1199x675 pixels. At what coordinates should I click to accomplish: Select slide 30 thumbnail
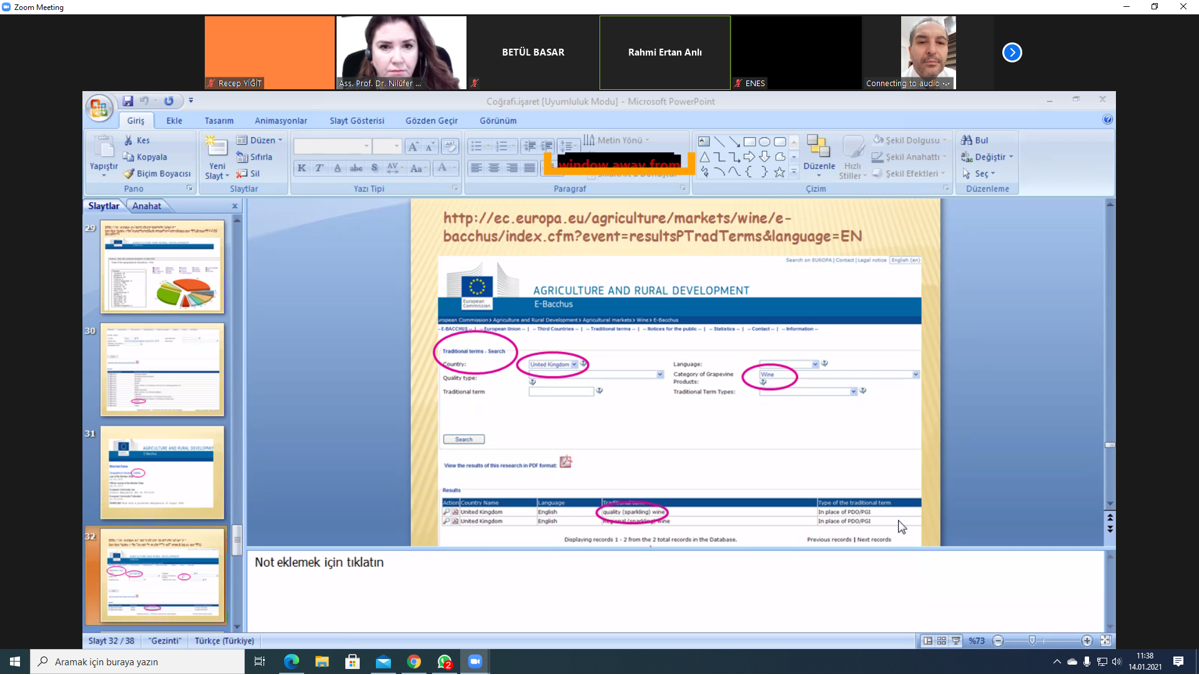[162, 370]
